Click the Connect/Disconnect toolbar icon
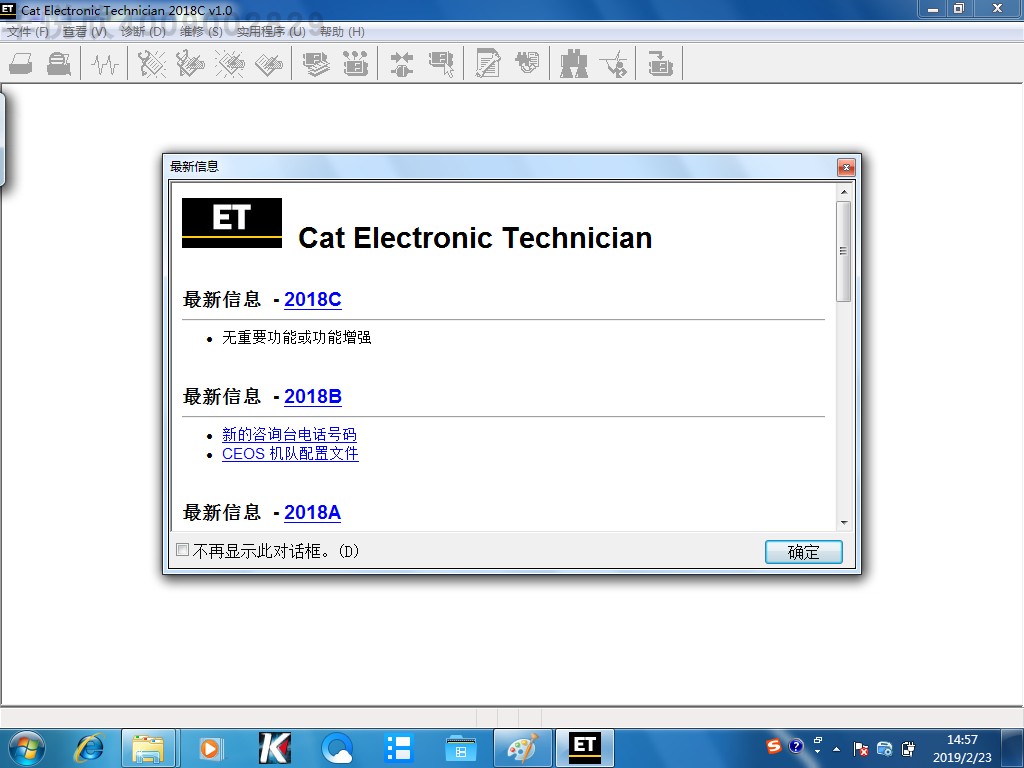1024x768 pixels. coord(402,64)
